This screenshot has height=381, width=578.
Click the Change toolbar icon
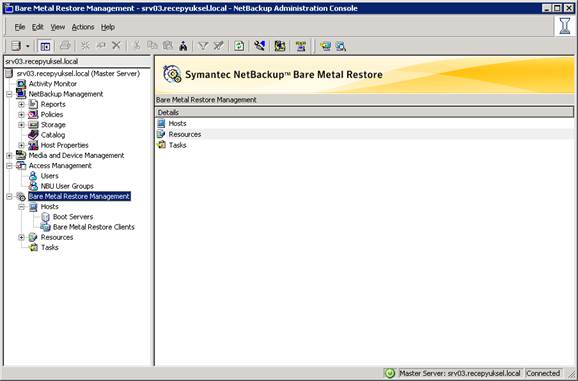[x=101, y=45]
